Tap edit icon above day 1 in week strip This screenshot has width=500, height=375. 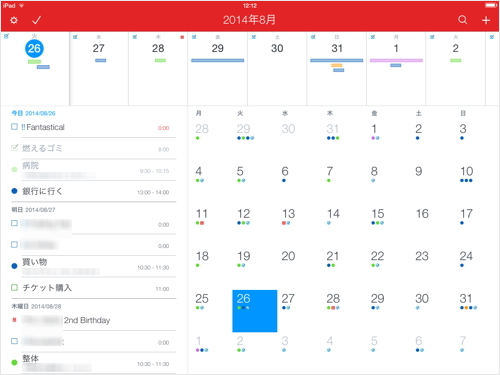[373, 37]
